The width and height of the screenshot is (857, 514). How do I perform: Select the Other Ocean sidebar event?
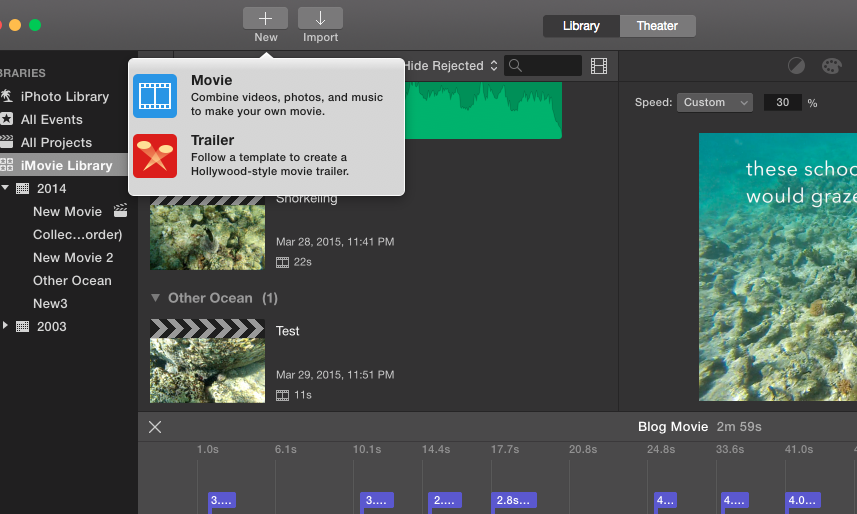click(x=72, y=281)
